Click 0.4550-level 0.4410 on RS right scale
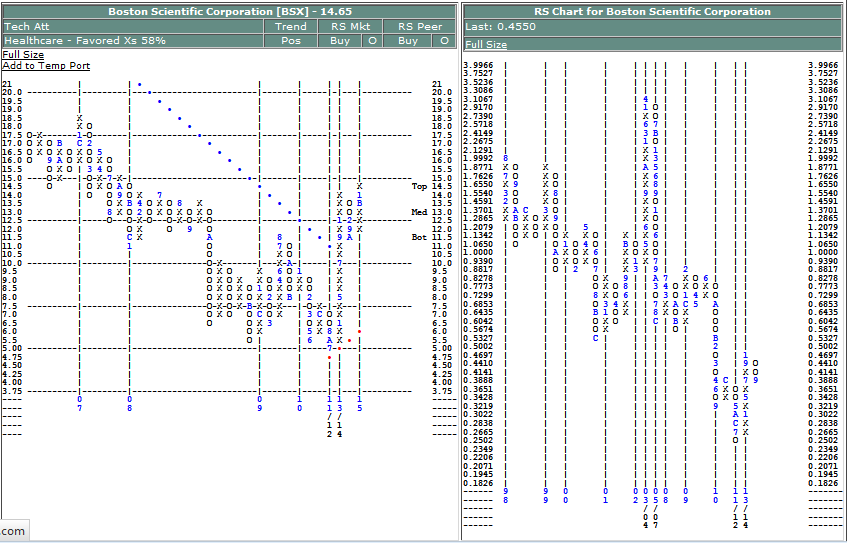The image size is (847, 543). point(823,363)
